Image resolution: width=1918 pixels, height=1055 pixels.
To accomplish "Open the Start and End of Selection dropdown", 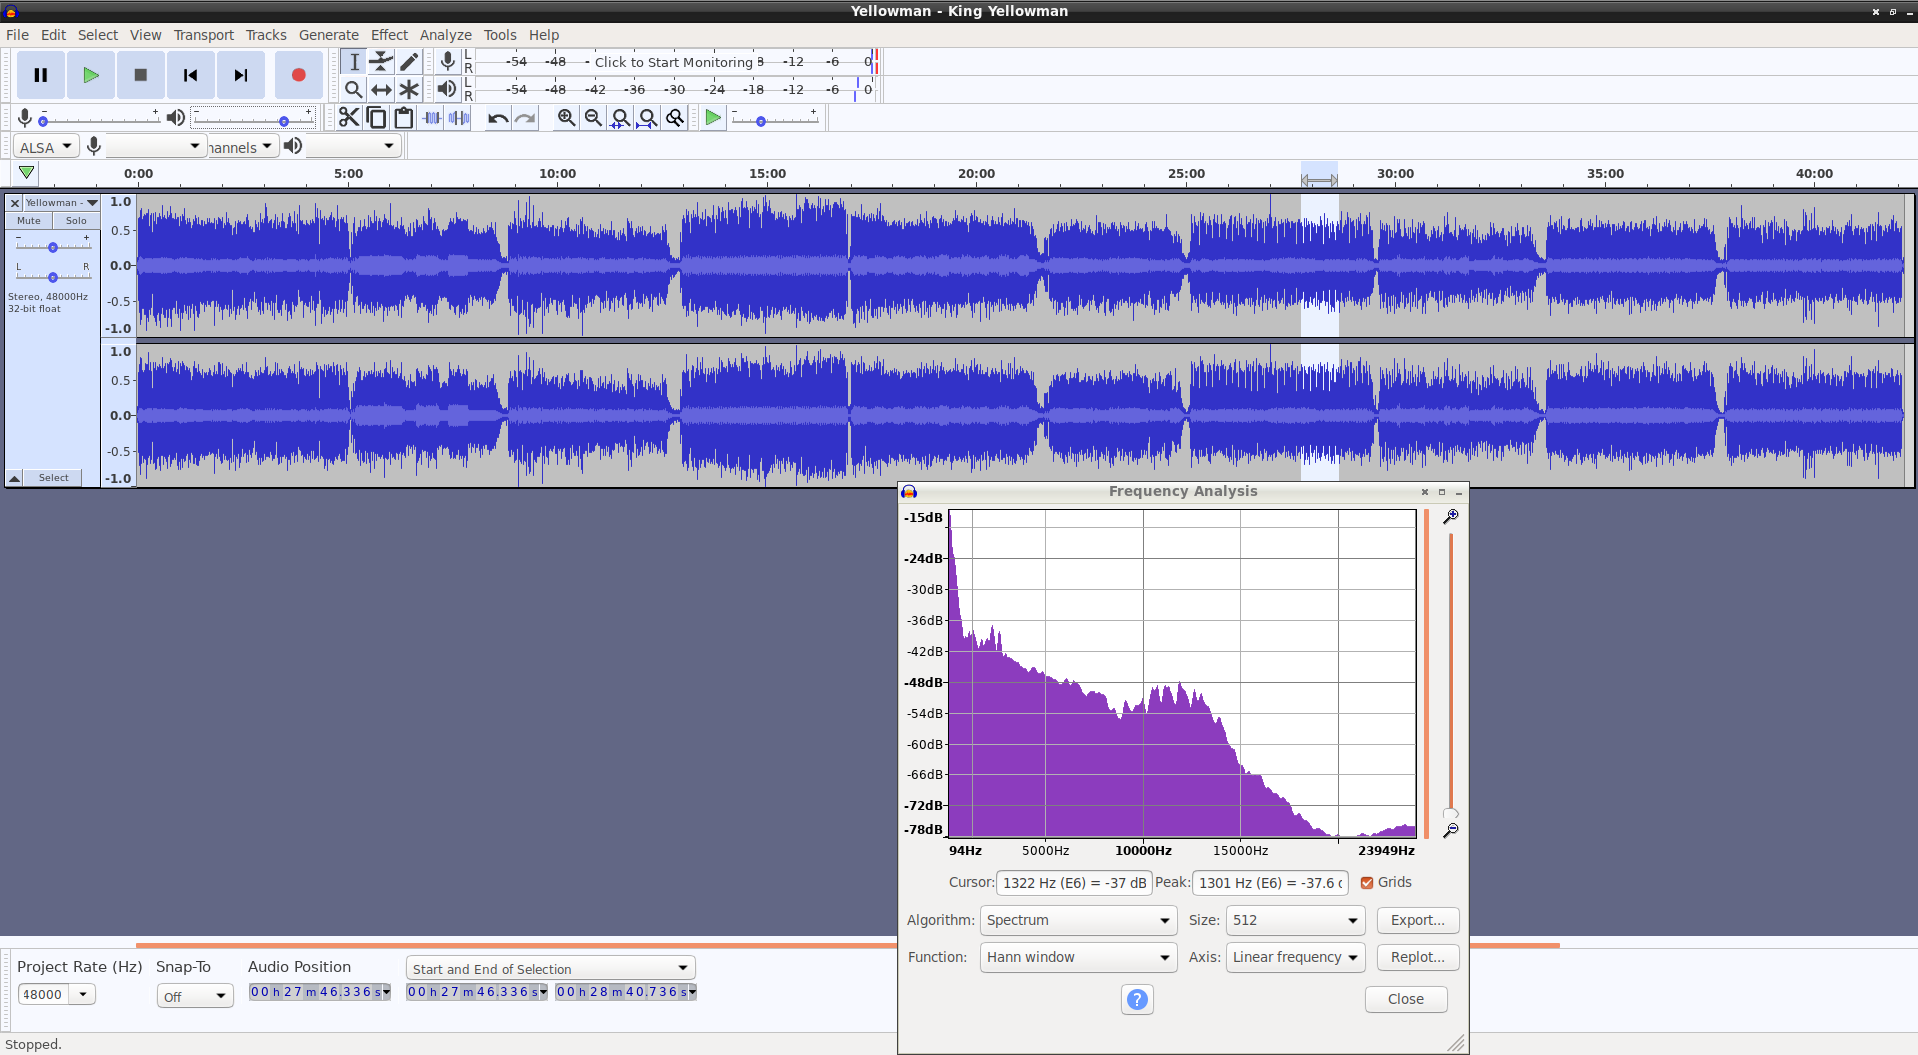I will tap(551, 968).
